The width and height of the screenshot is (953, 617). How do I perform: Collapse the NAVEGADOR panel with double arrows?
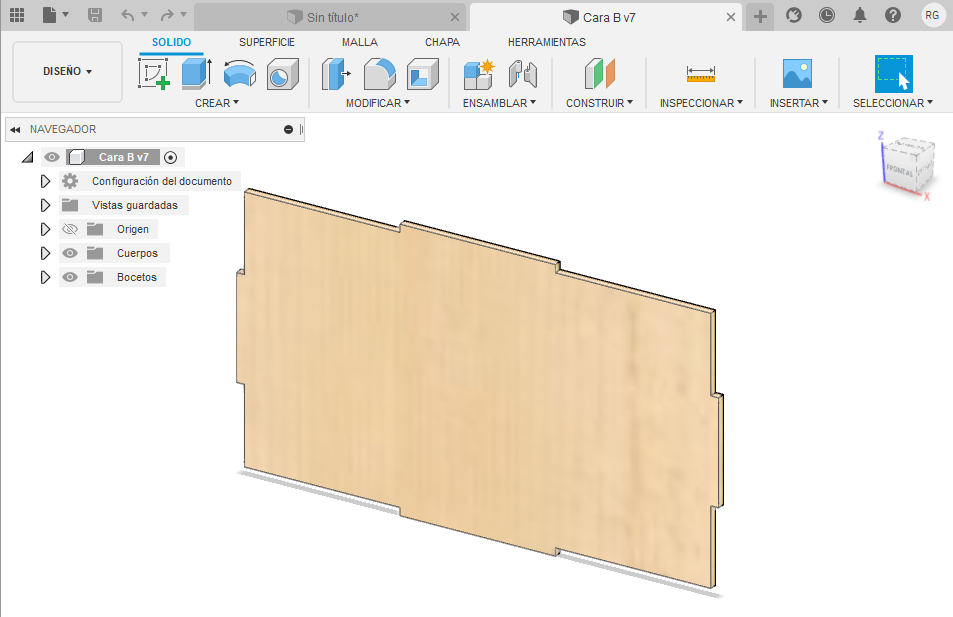coord(15,129)
